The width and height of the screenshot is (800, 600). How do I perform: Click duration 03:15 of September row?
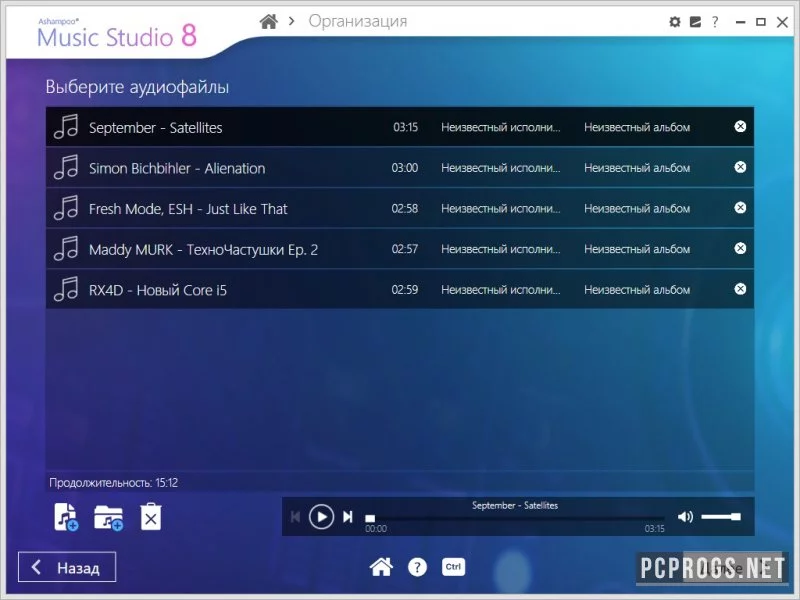(x=406, y=127)
